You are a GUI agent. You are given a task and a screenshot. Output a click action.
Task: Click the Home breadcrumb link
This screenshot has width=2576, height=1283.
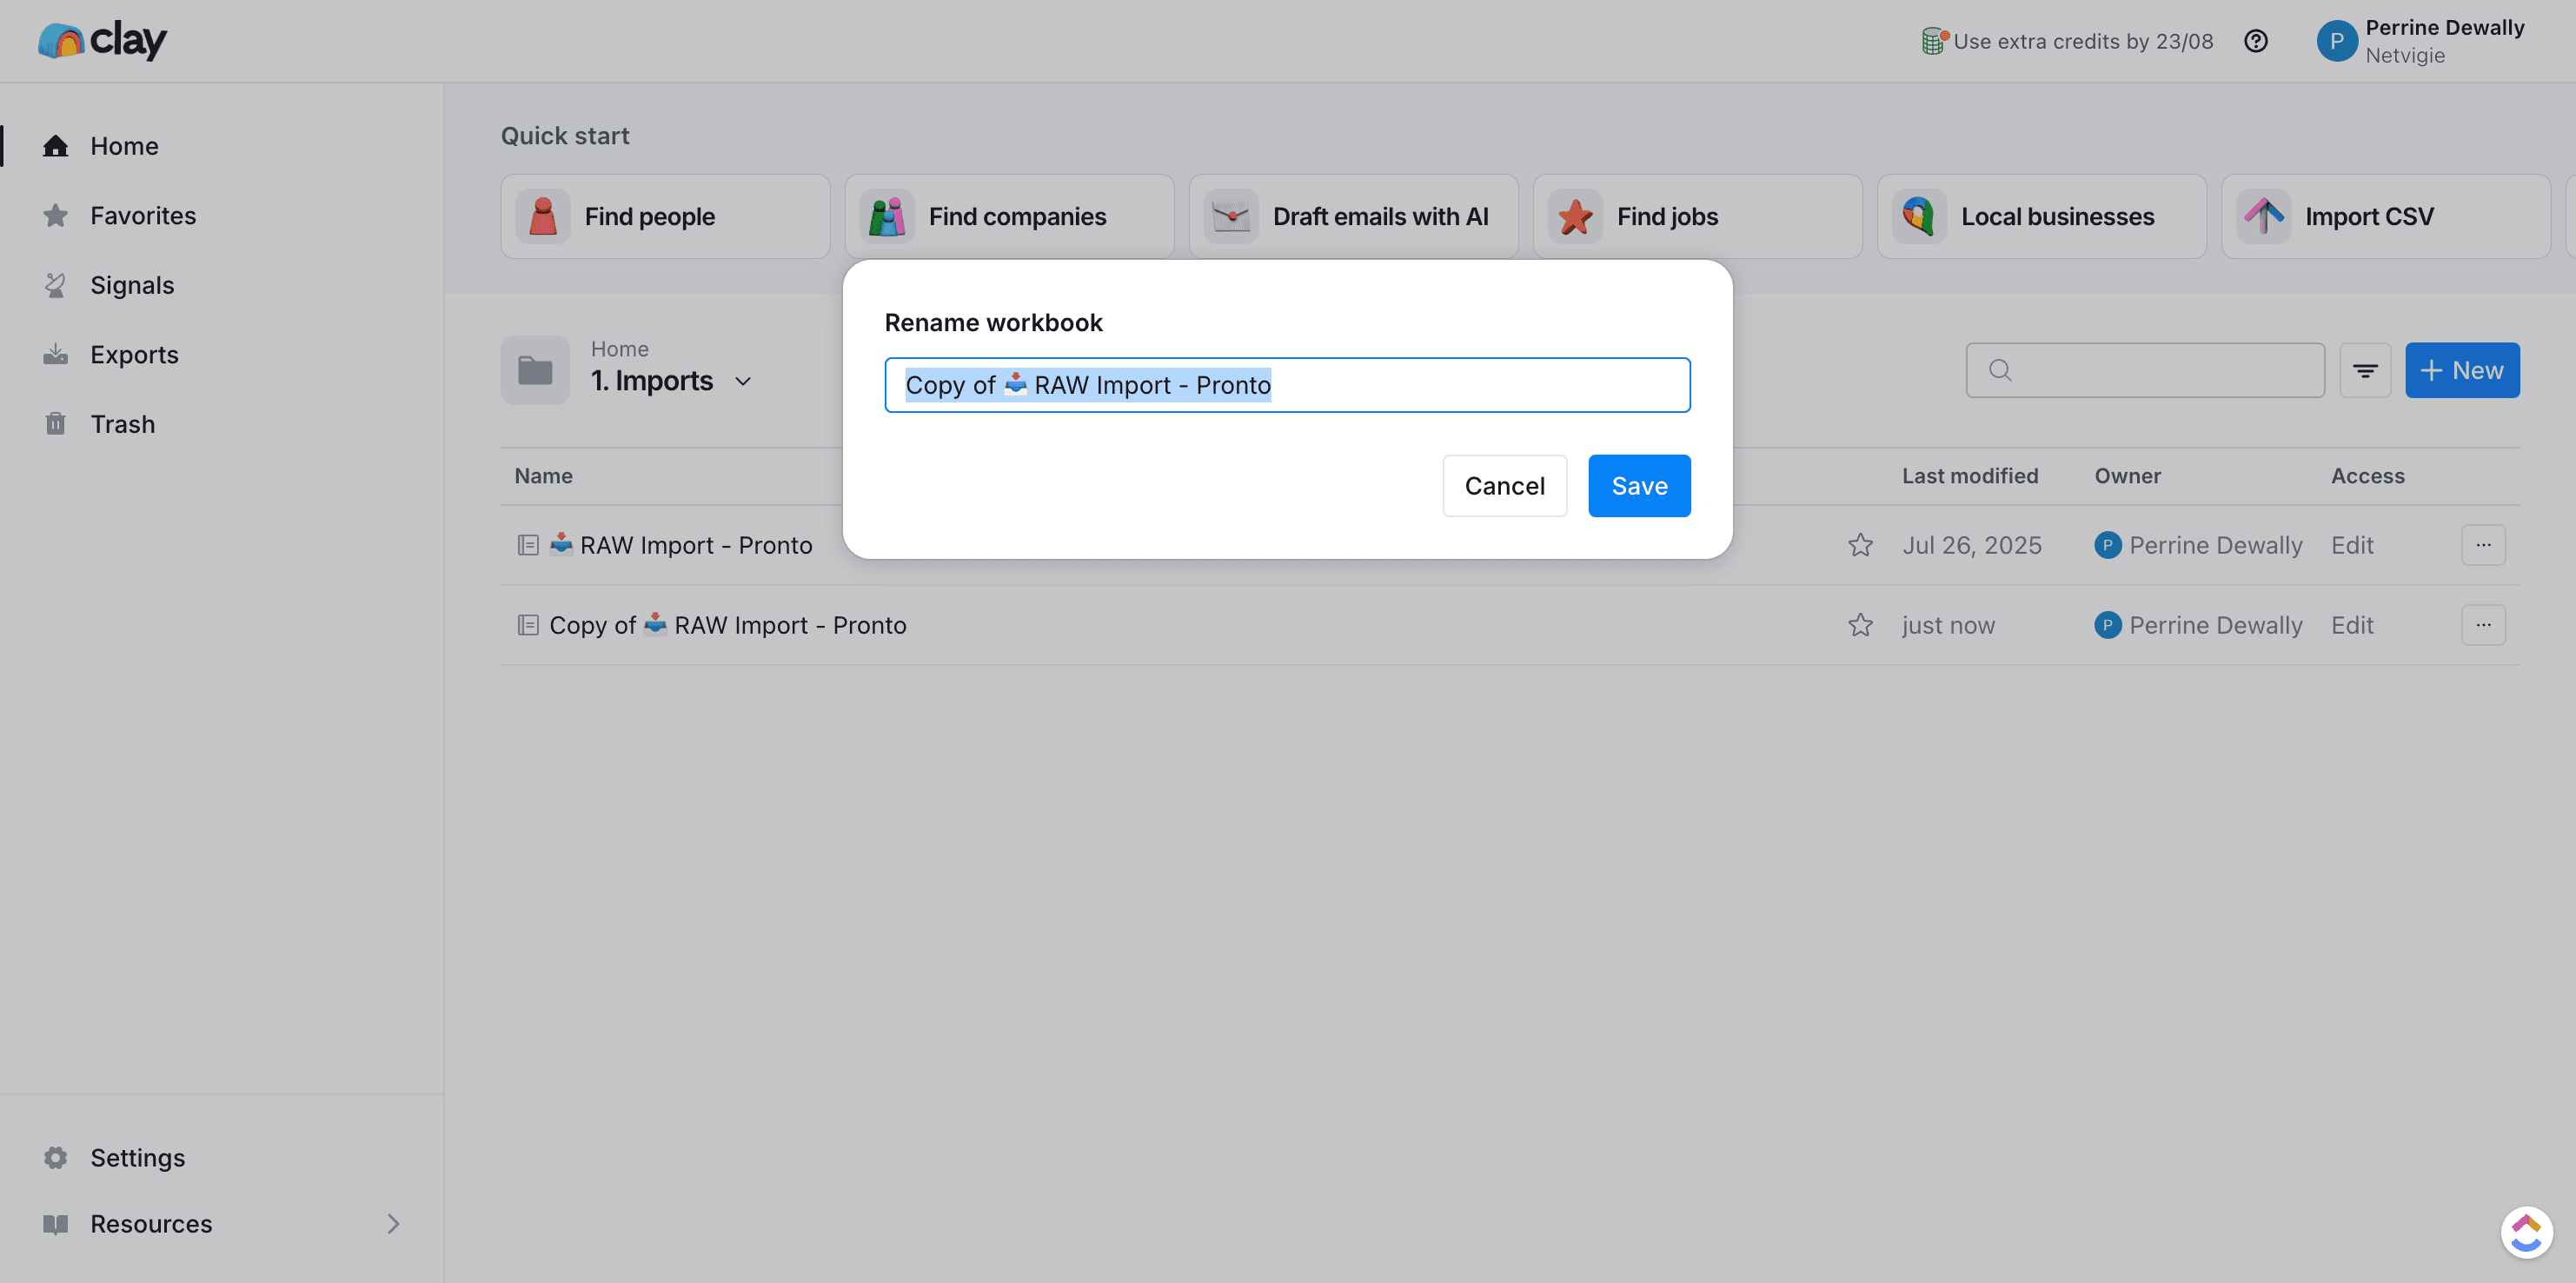coord(619,349)
